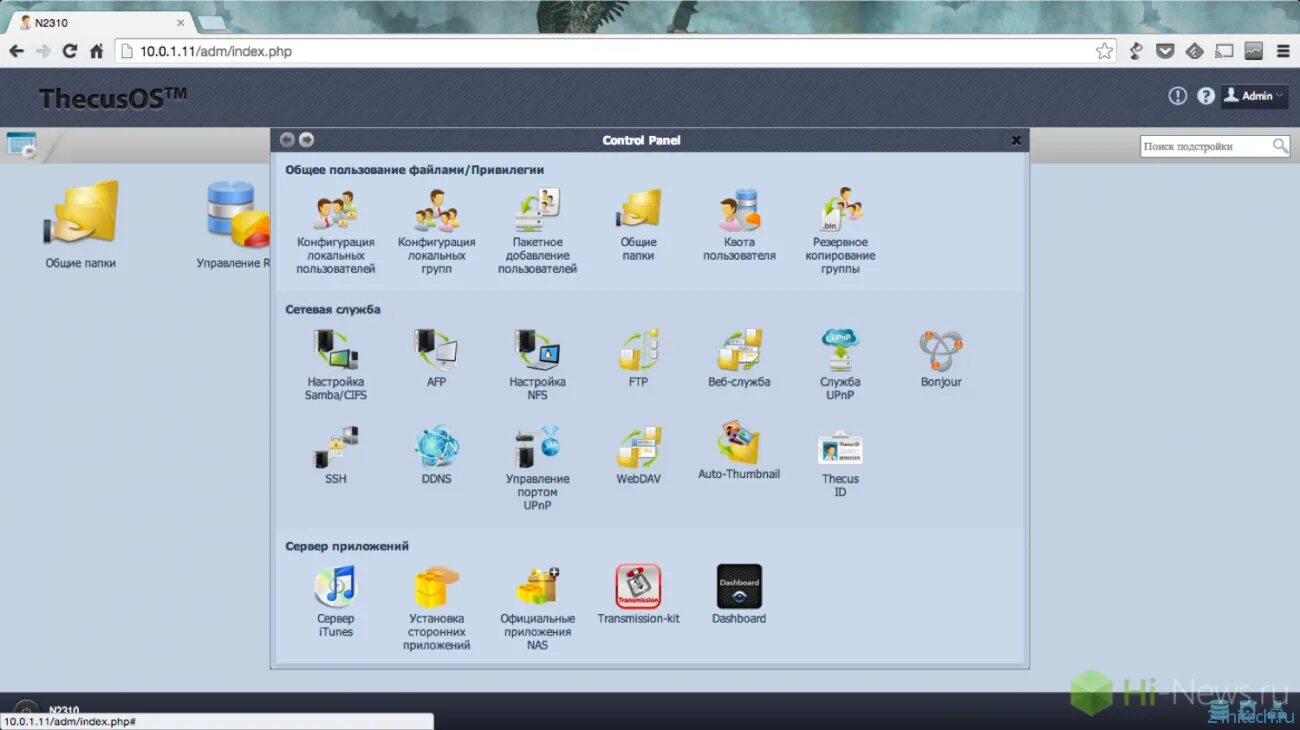Screen dimensions: 1300x730
Task: Open Bonjour settings
Action: point(941,358)
